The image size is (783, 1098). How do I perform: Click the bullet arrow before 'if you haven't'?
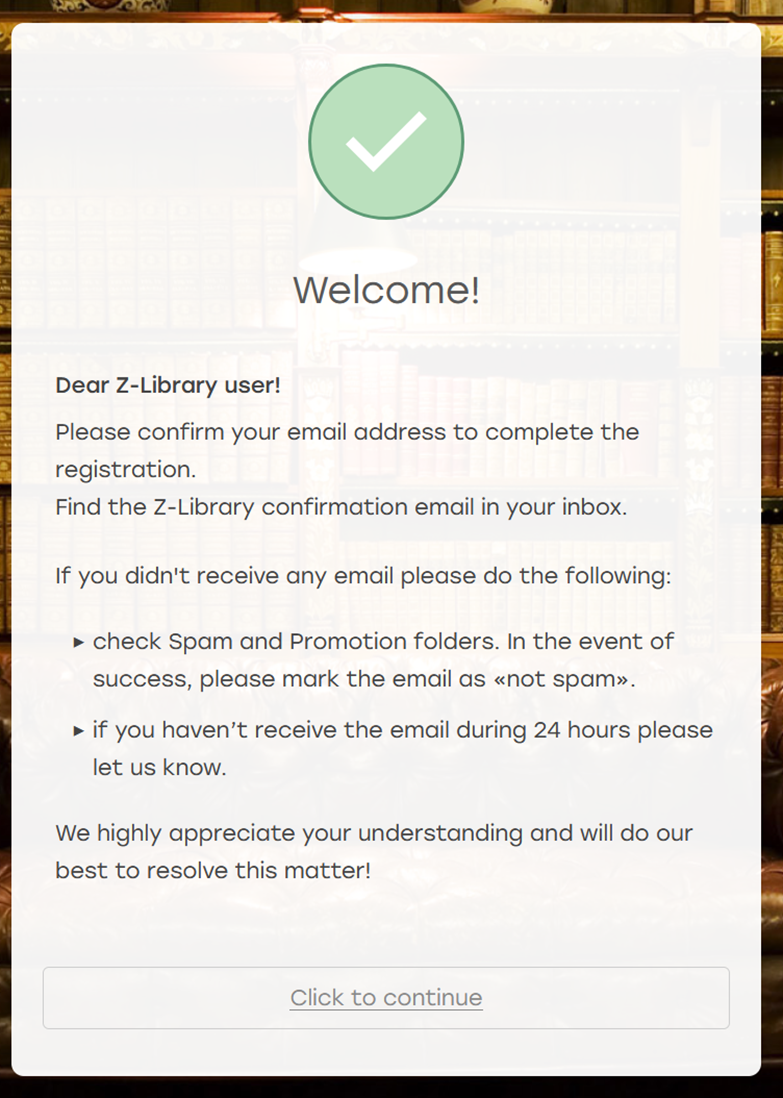78,731
